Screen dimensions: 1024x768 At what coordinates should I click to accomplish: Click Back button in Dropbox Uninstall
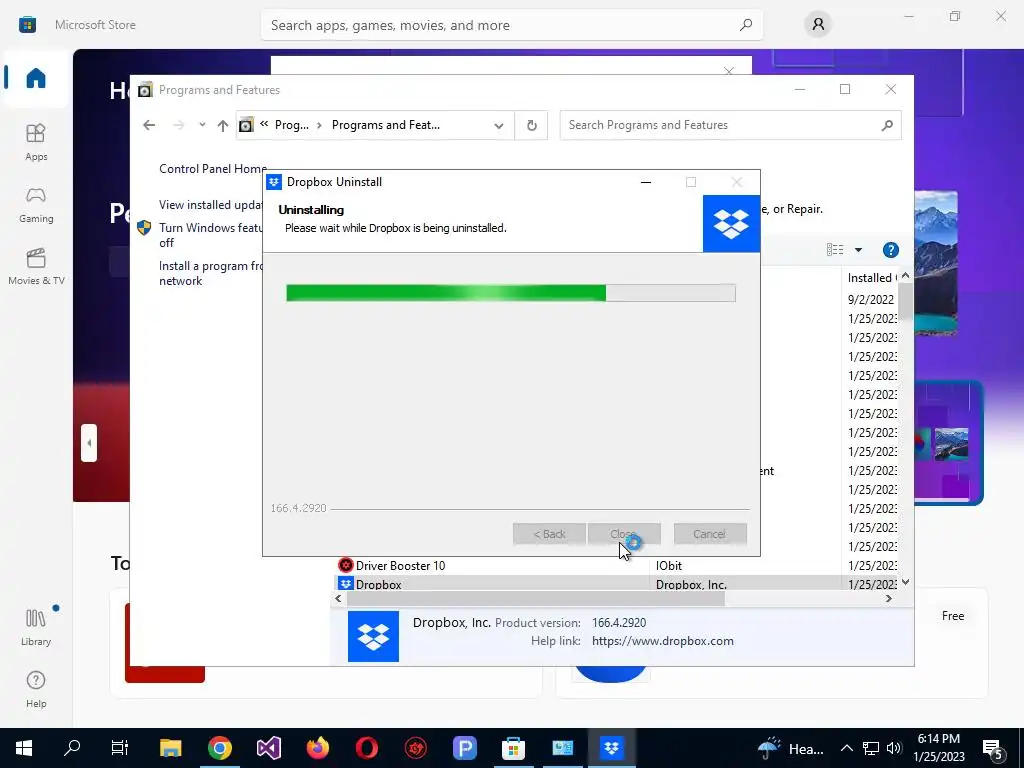coord(549,534)
